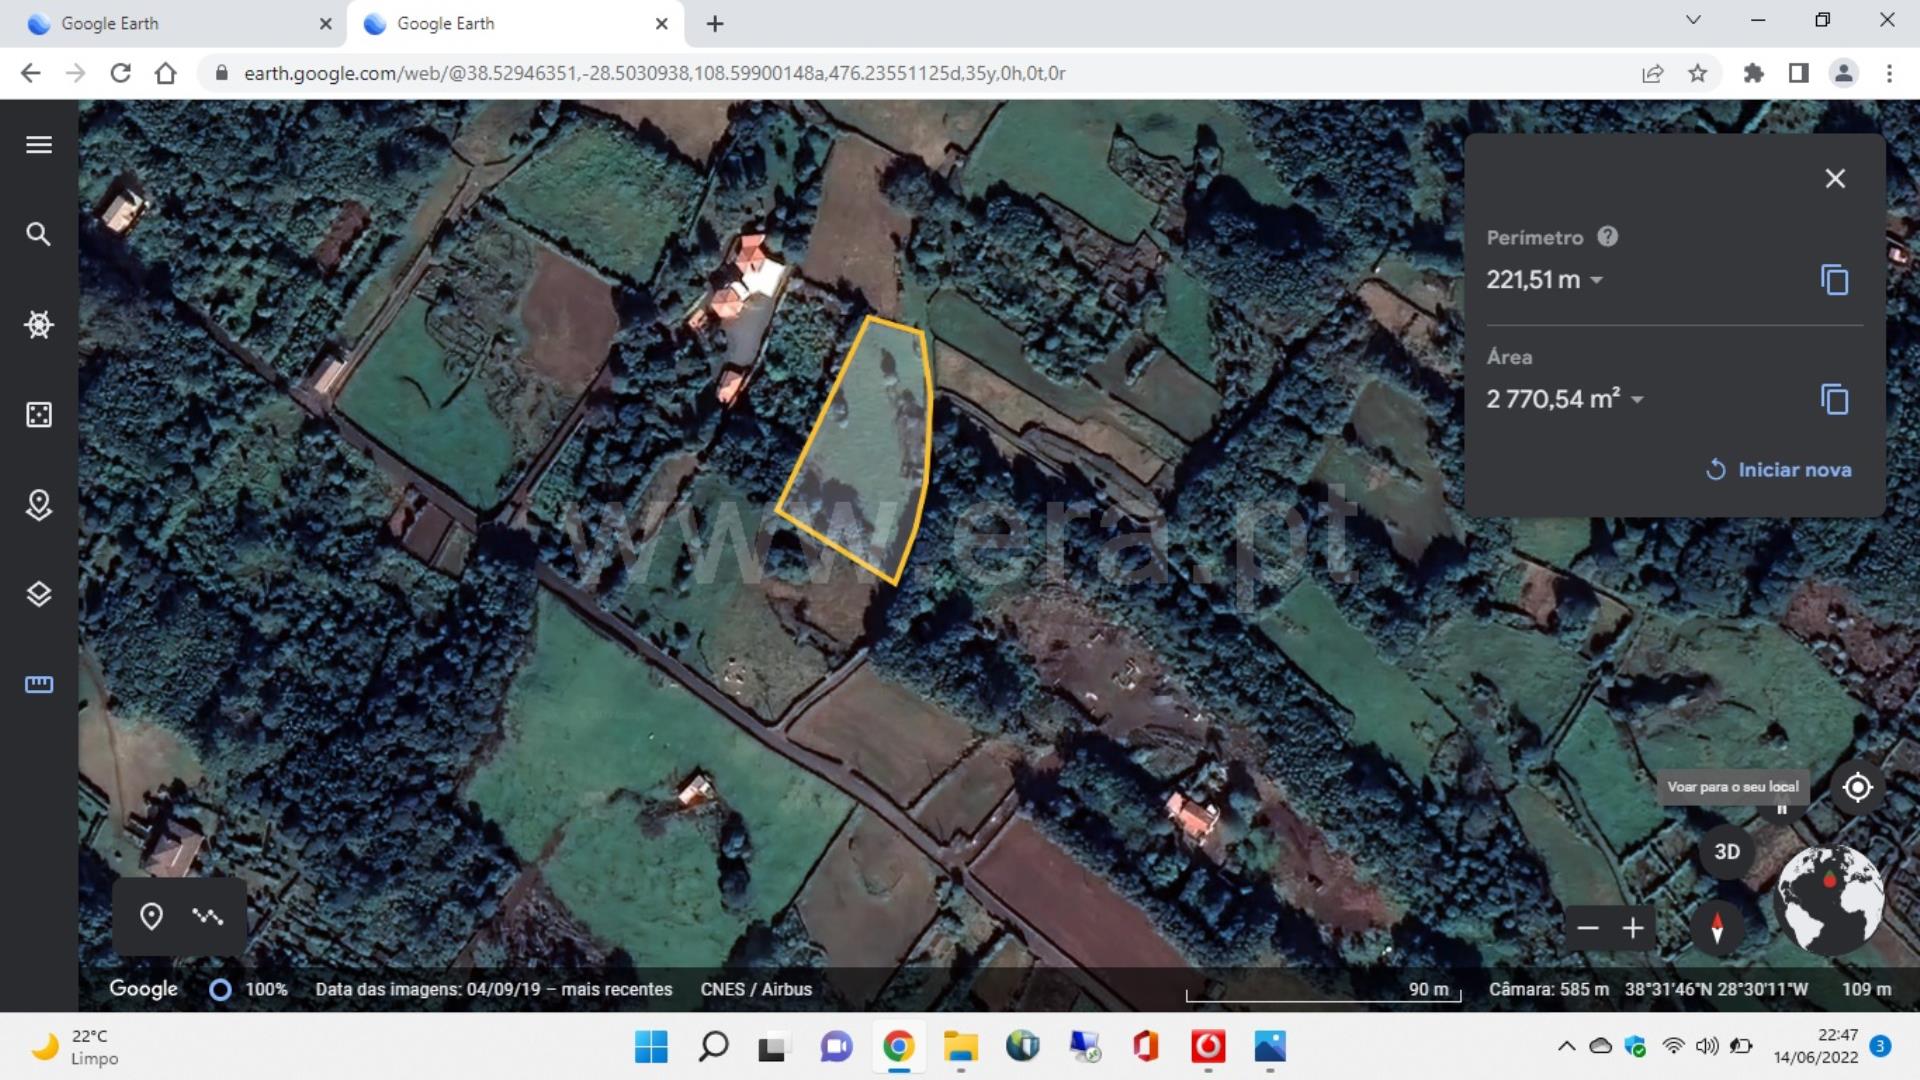Viewport: 1920px width, 1080px height.
Task: Click the camera coordinates readout
Action: [1716, 989]
